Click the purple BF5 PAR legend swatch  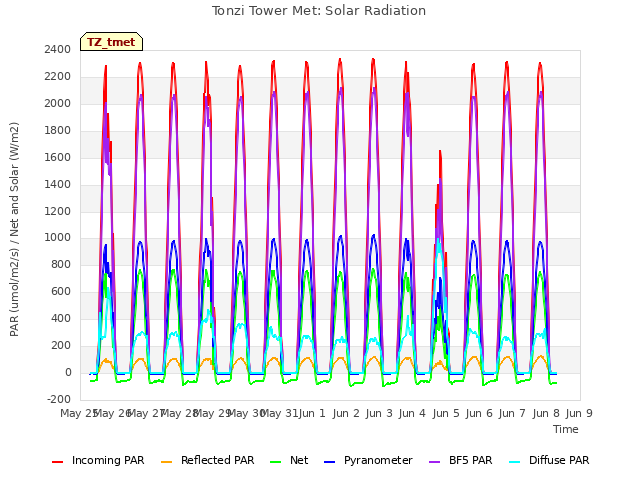pos(435,462)
